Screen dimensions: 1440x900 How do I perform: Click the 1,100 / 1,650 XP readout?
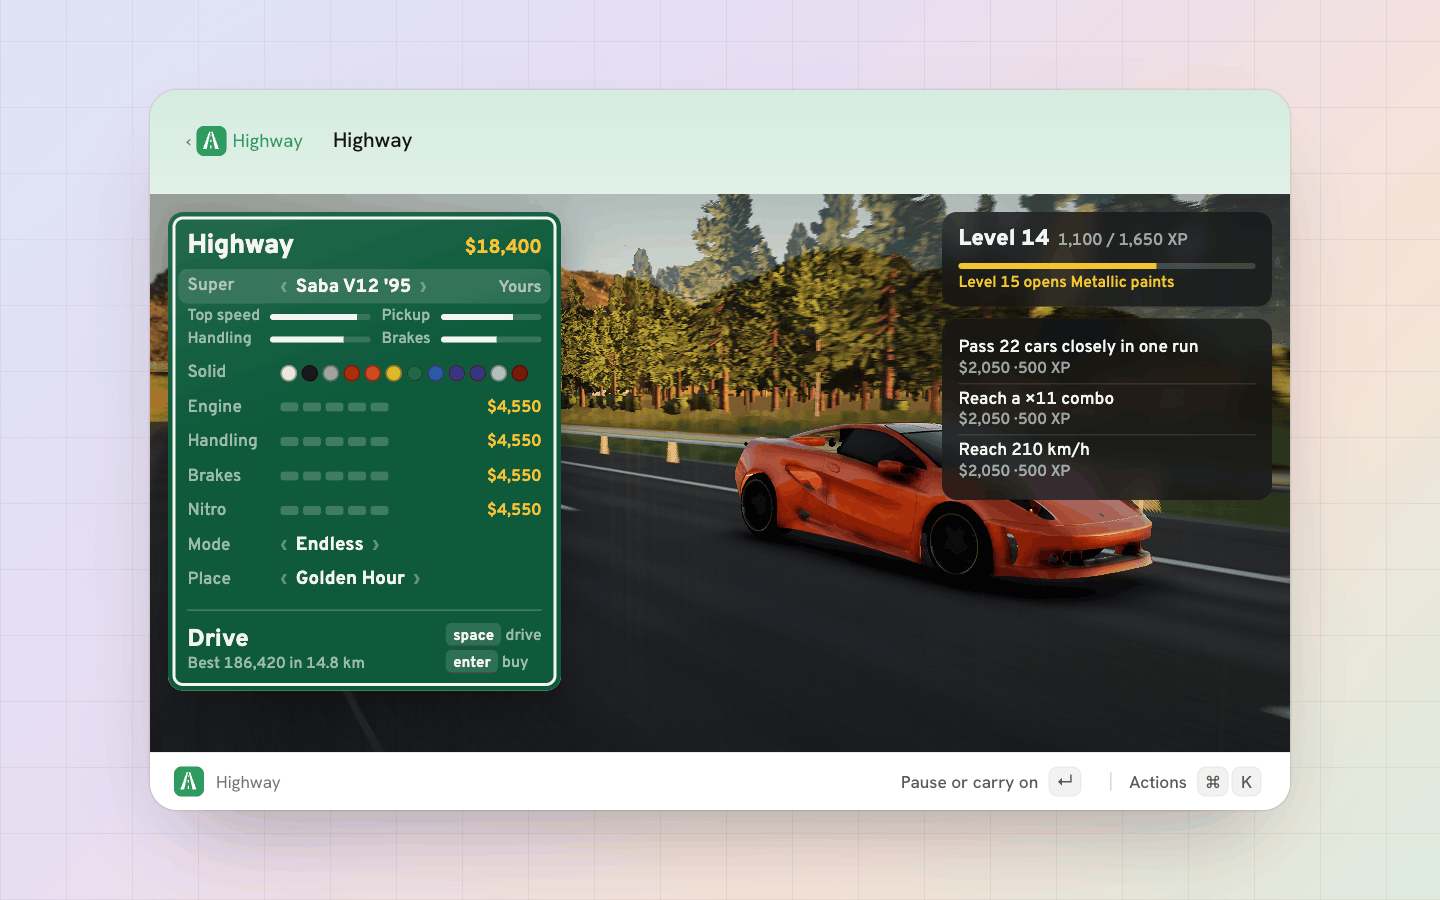click(1123, 240)
